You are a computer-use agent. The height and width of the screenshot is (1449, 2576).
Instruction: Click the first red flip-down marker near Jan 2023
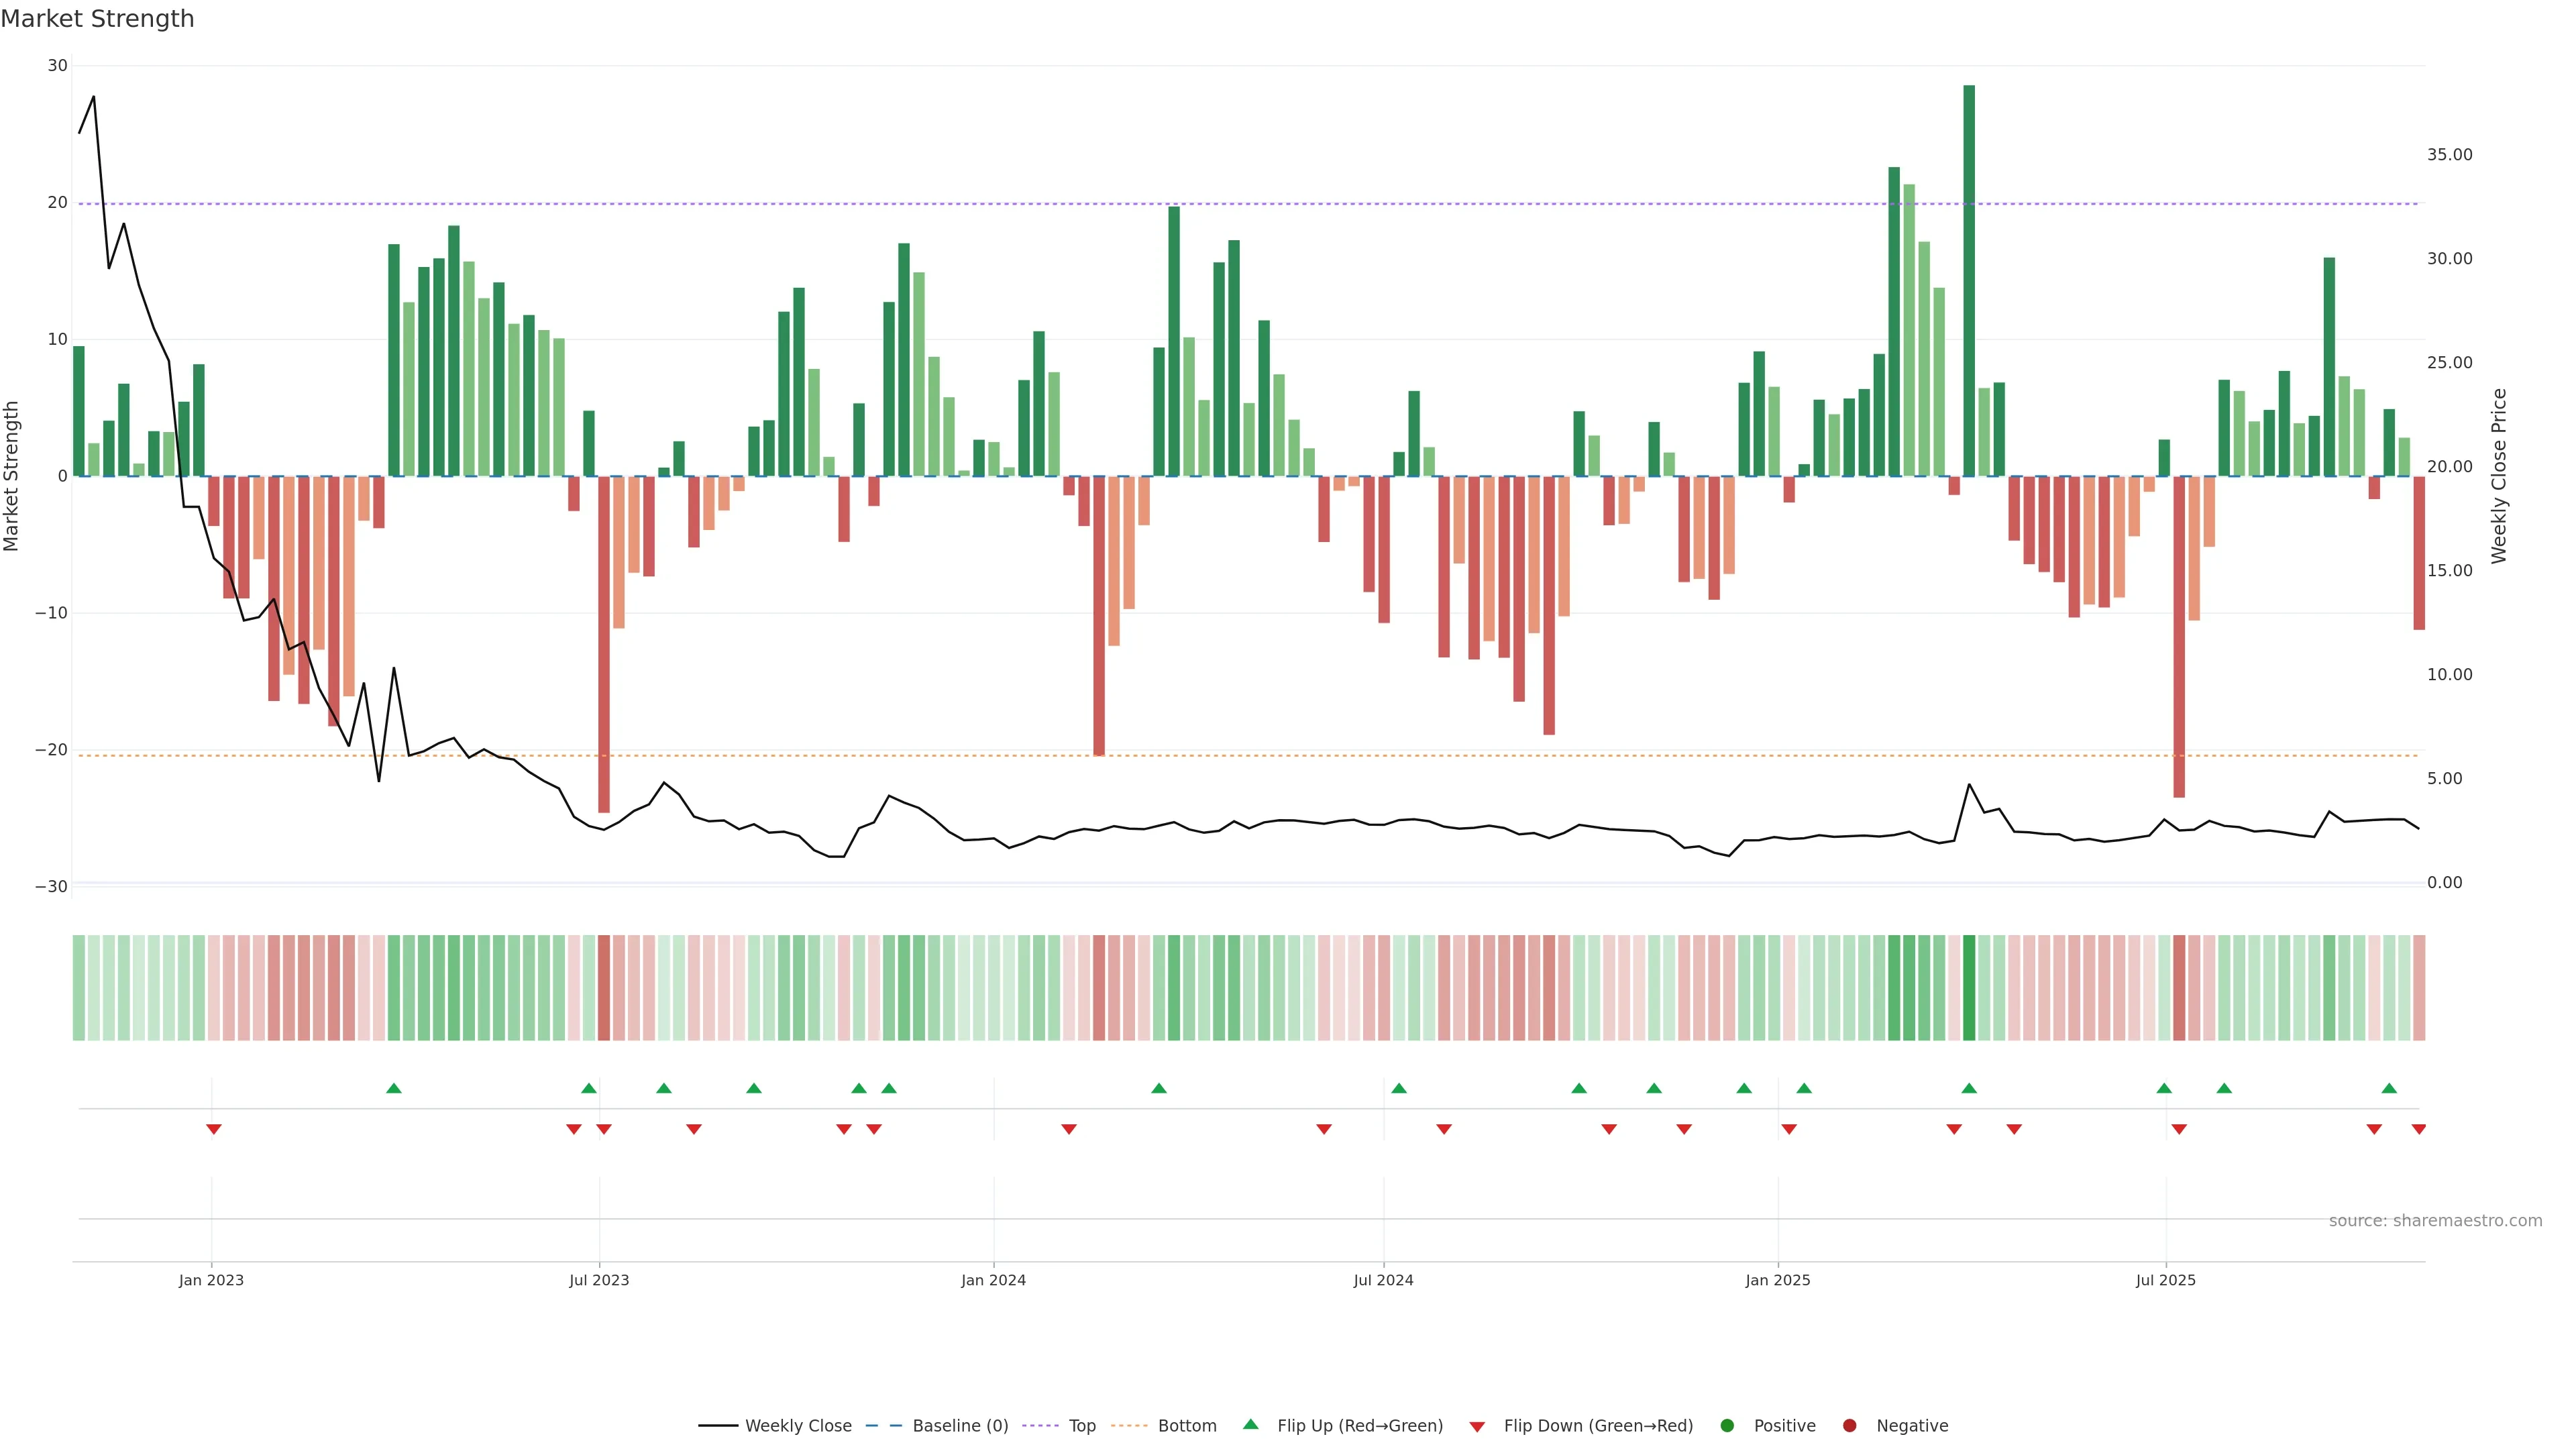213,1129
